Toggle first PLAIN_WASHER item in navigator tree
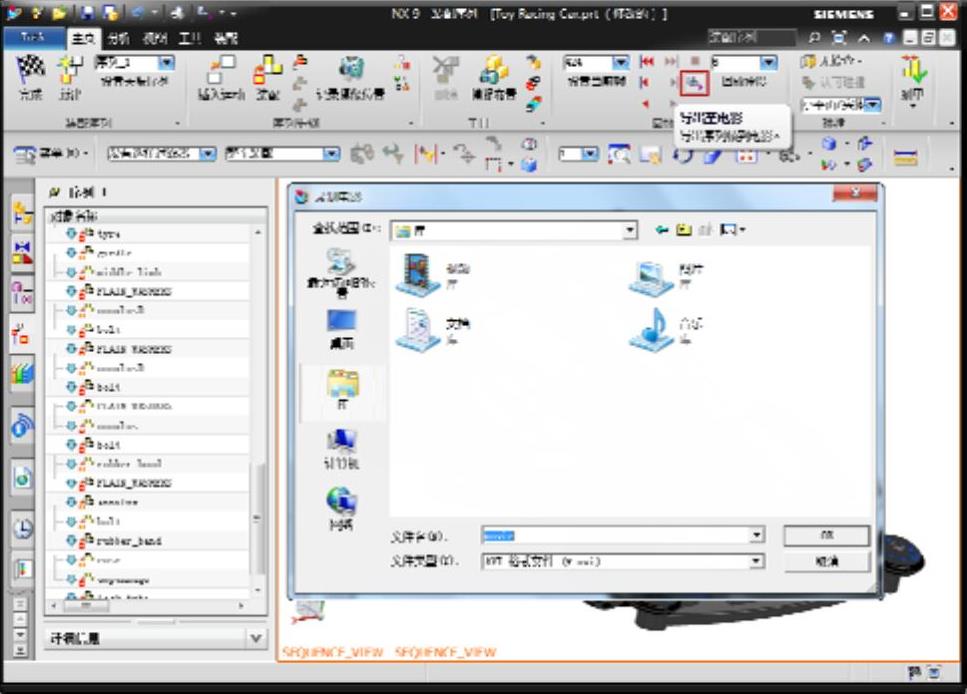 pos(72,291)
